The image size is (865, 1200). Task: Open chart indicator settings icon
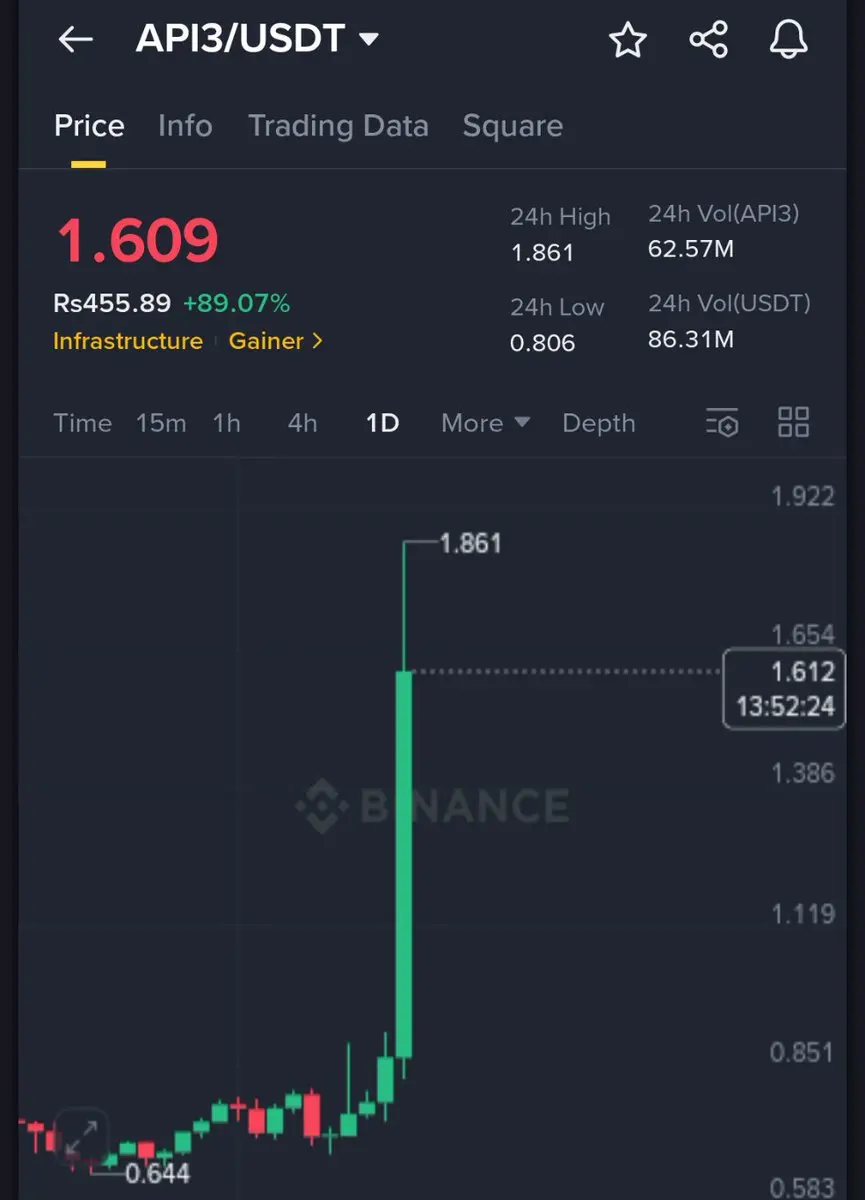pos(721,422)
